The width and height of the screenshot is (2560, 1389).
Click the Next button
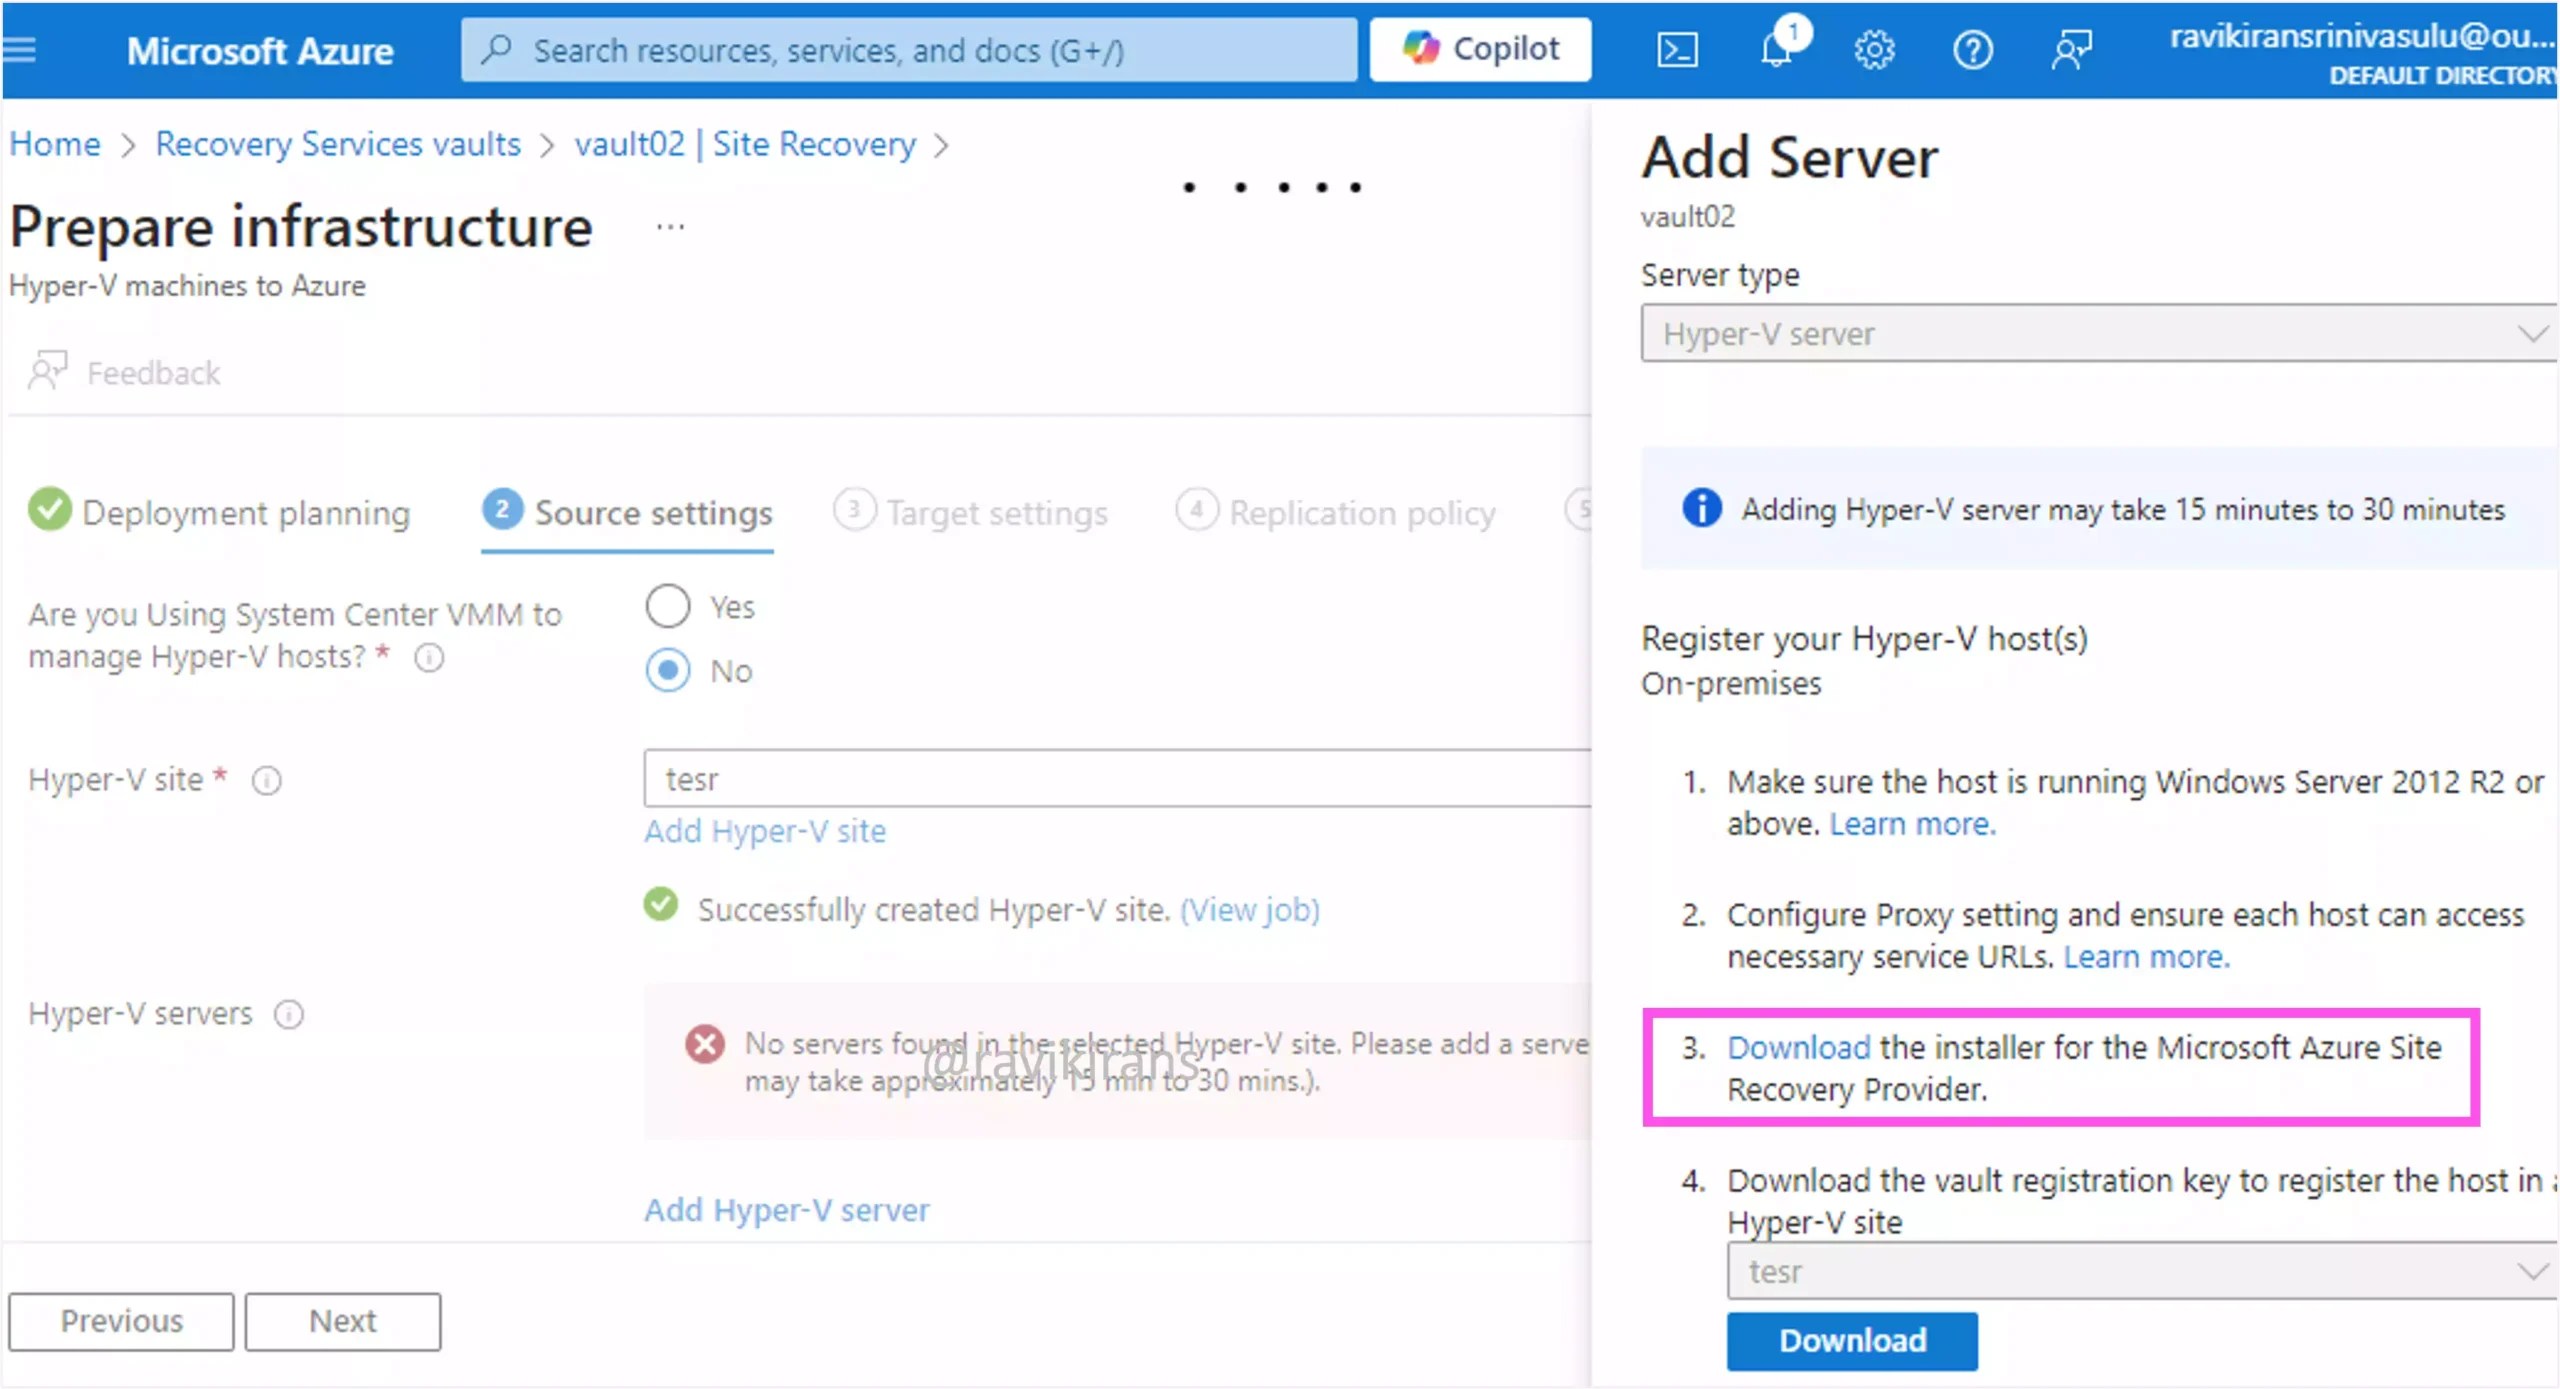coord(343,1321)
